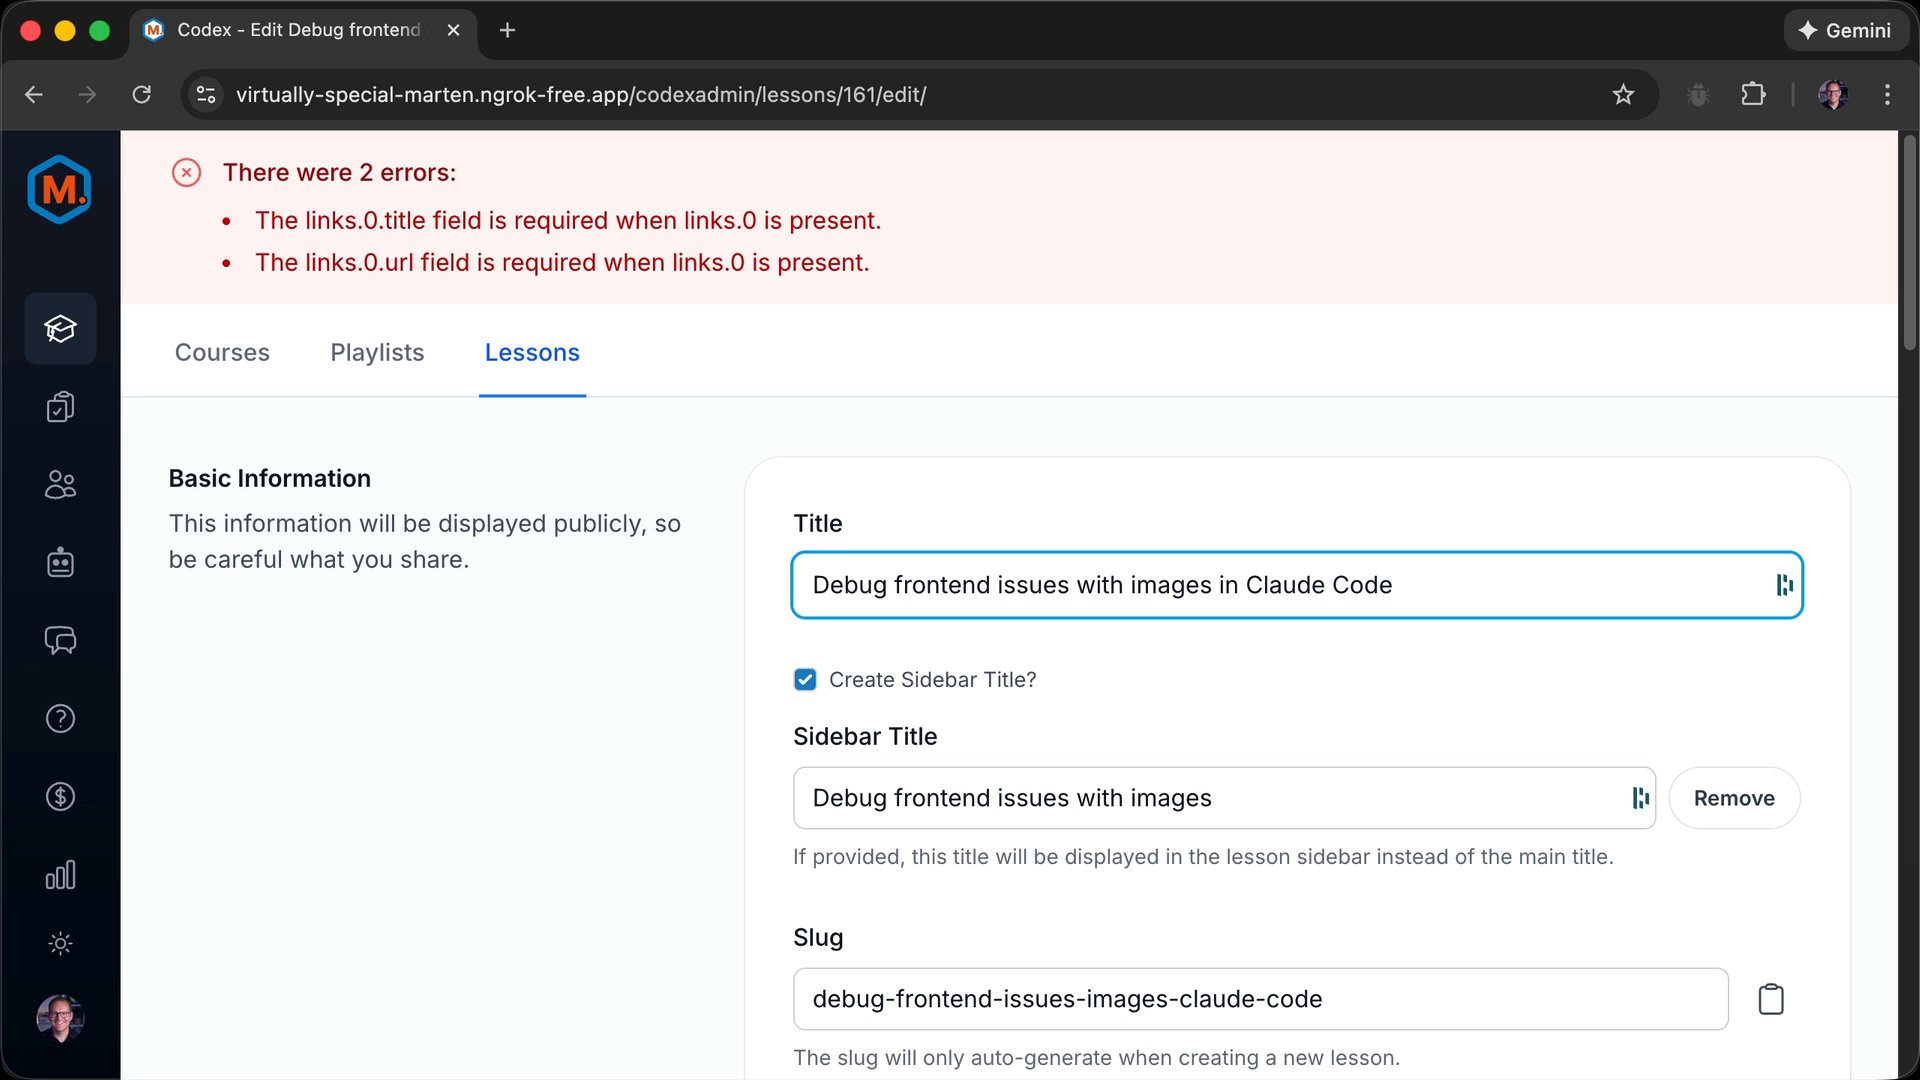Image resolution: width=1920 pixels, height=1080 pixels.
Task: Open the Courses section via graduation cap icon
Action: 60,328
